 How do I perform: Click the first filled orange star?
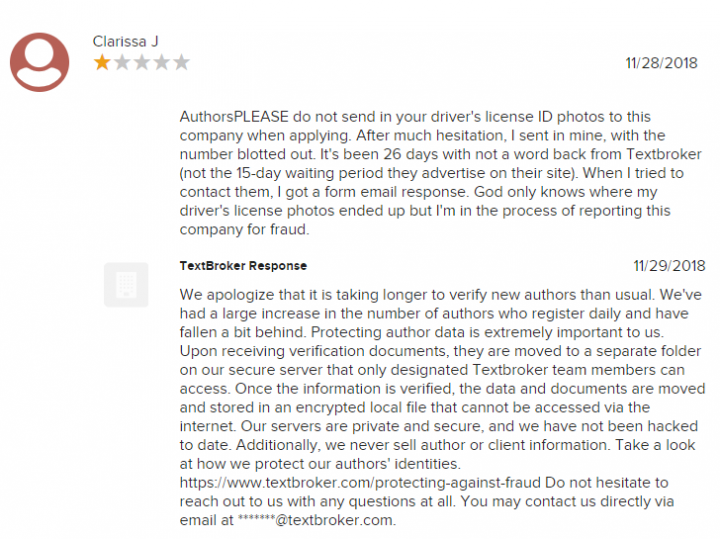[x=102, y=63]
